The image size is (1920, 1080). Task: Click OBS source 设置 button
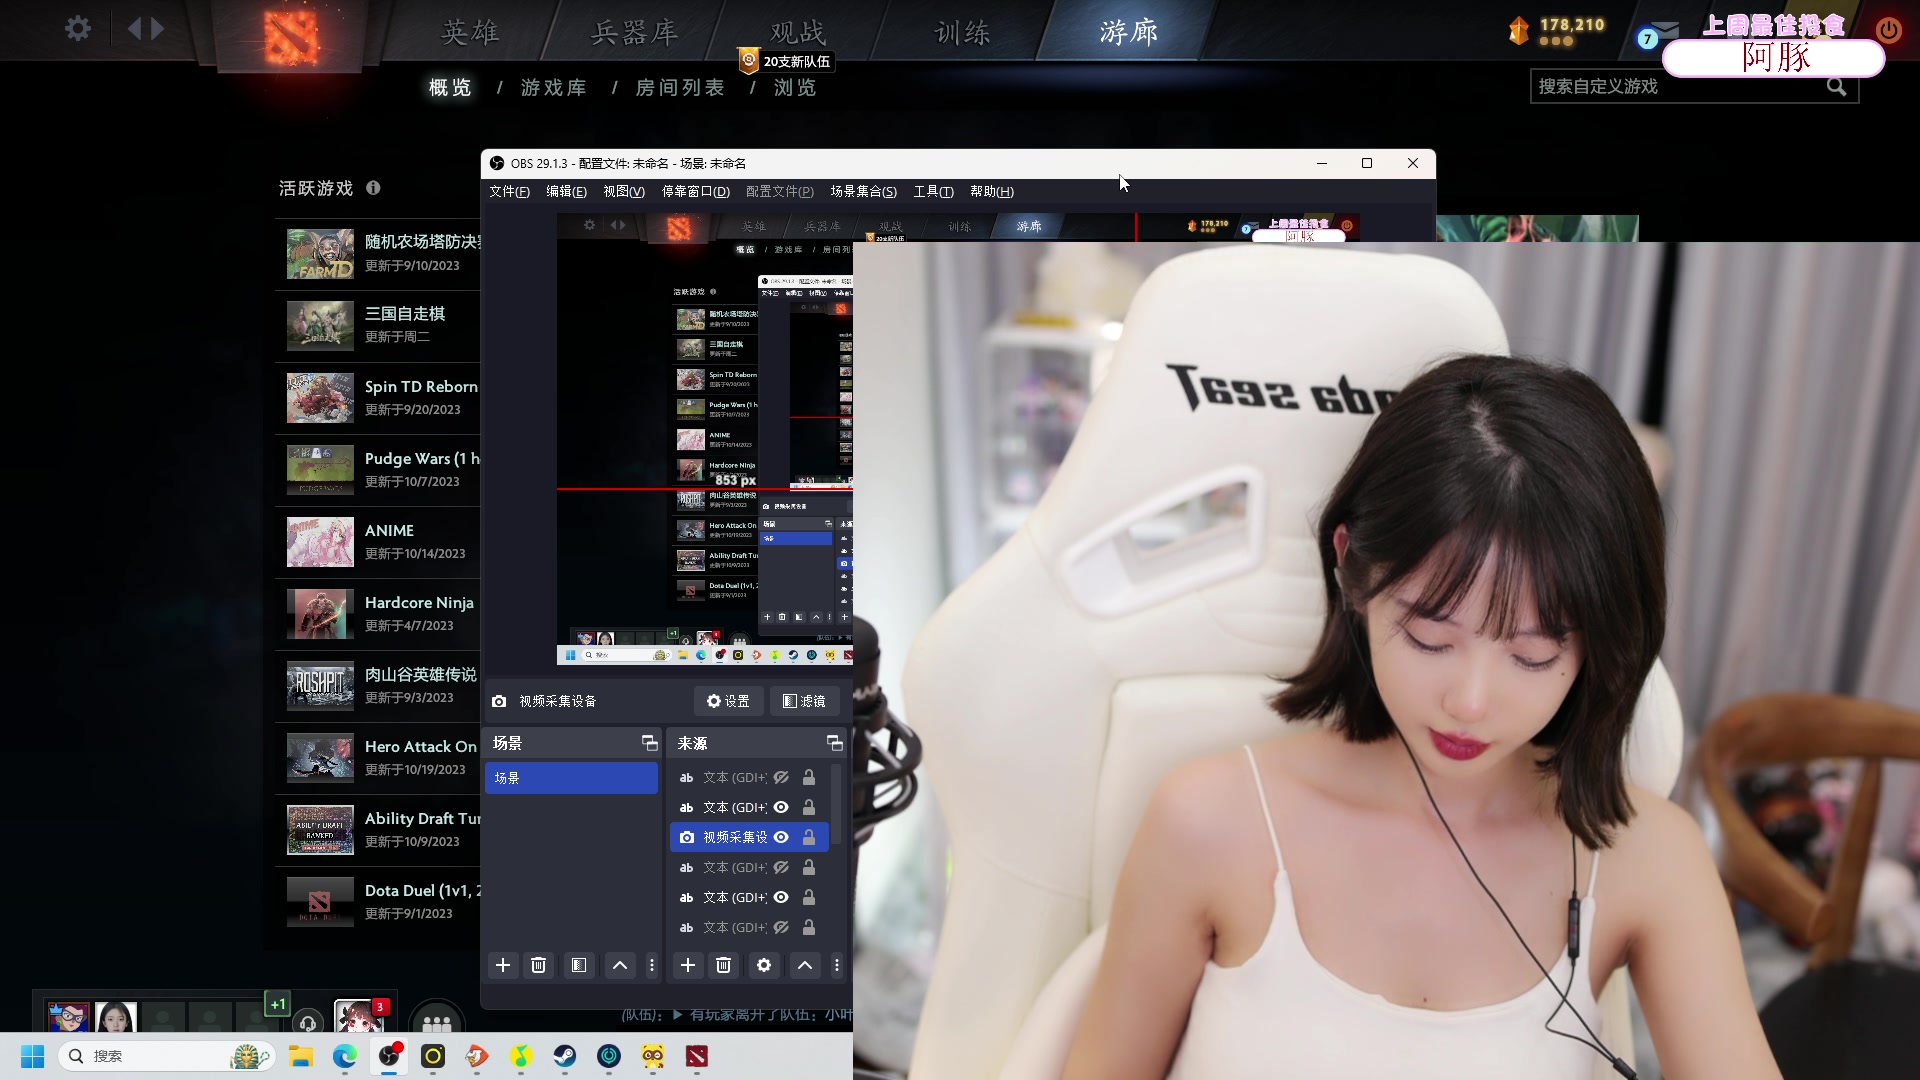(728, 701)
